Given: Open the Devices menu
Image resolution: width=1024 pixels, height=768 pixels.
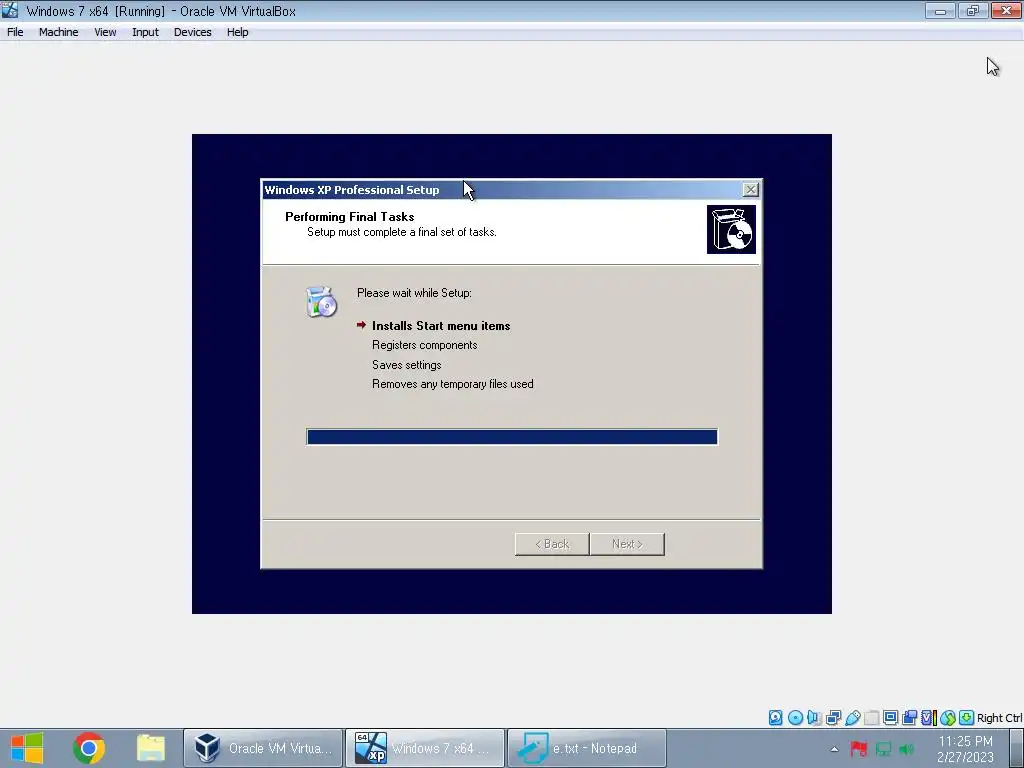Looking at the screenshot, I should (193, 32).
